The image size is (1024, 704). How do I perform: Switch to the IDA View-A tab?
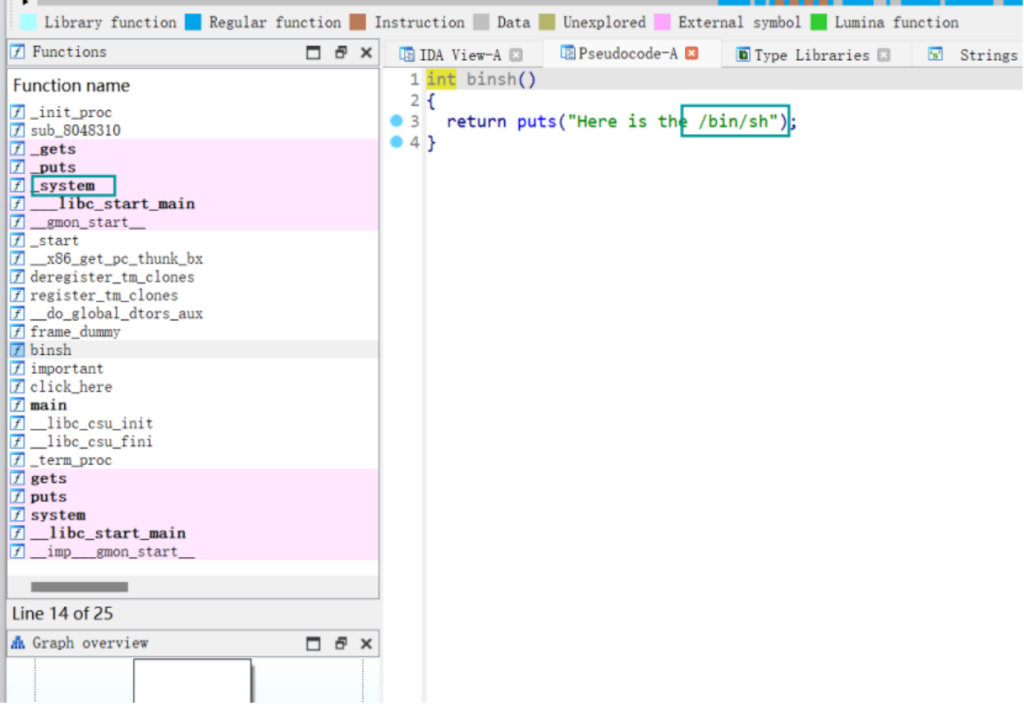(459, 55)
